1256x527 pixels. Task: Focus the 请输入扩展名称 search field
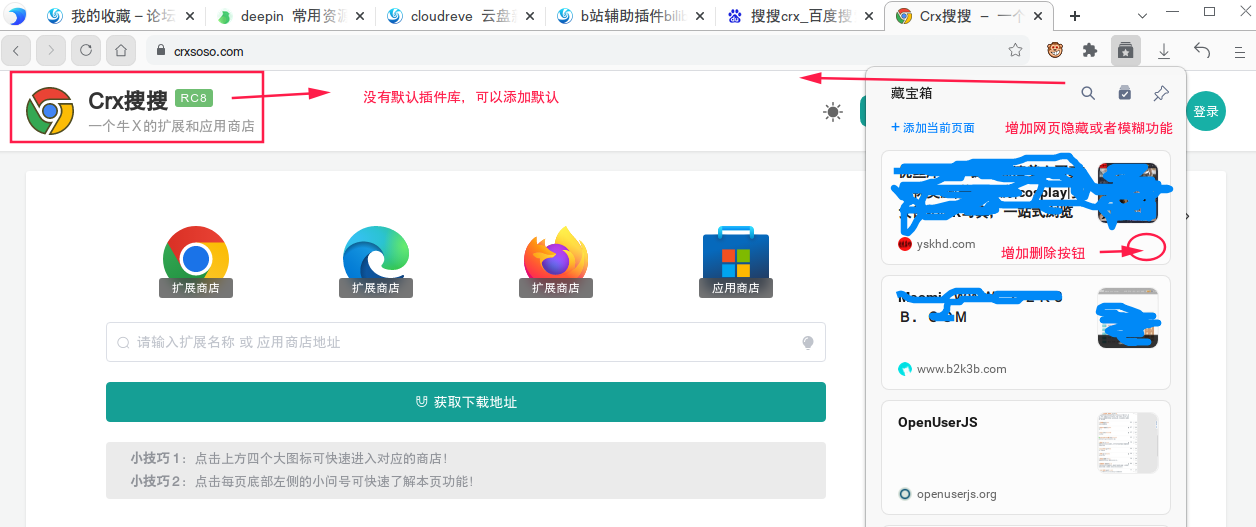coord(466,342)
